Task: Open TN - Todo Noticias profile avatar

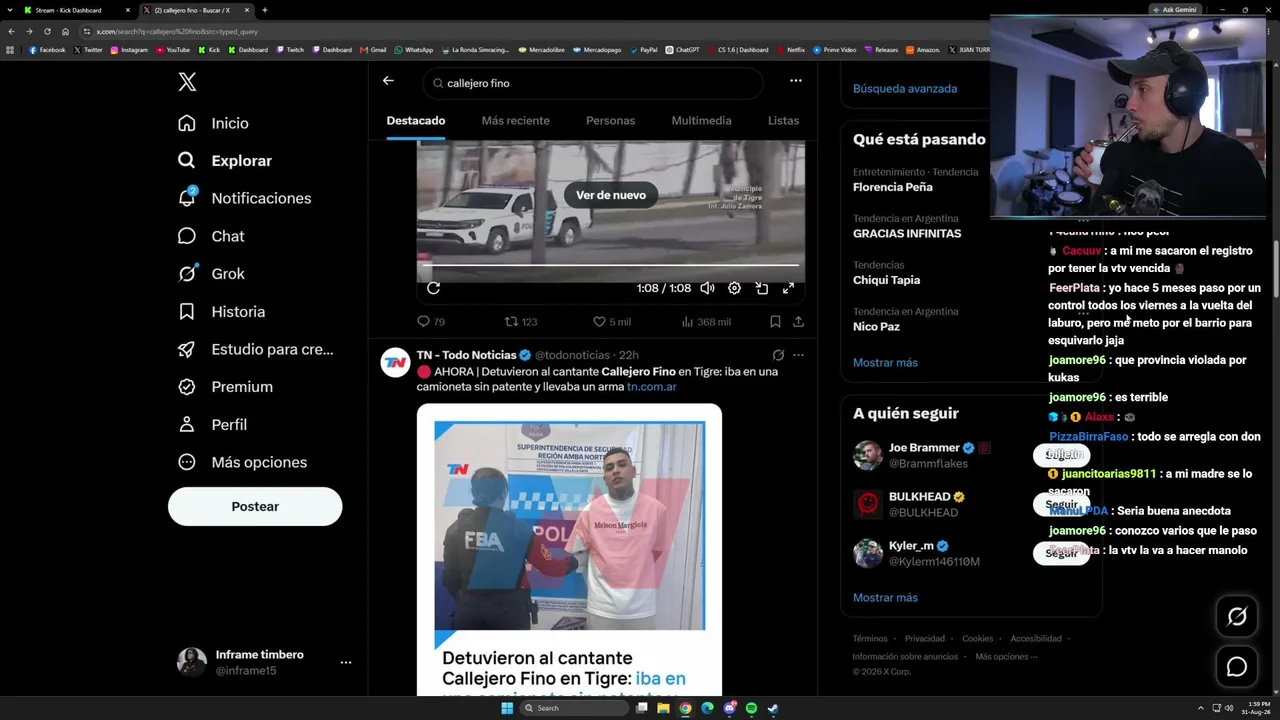Action: point(395,363)
